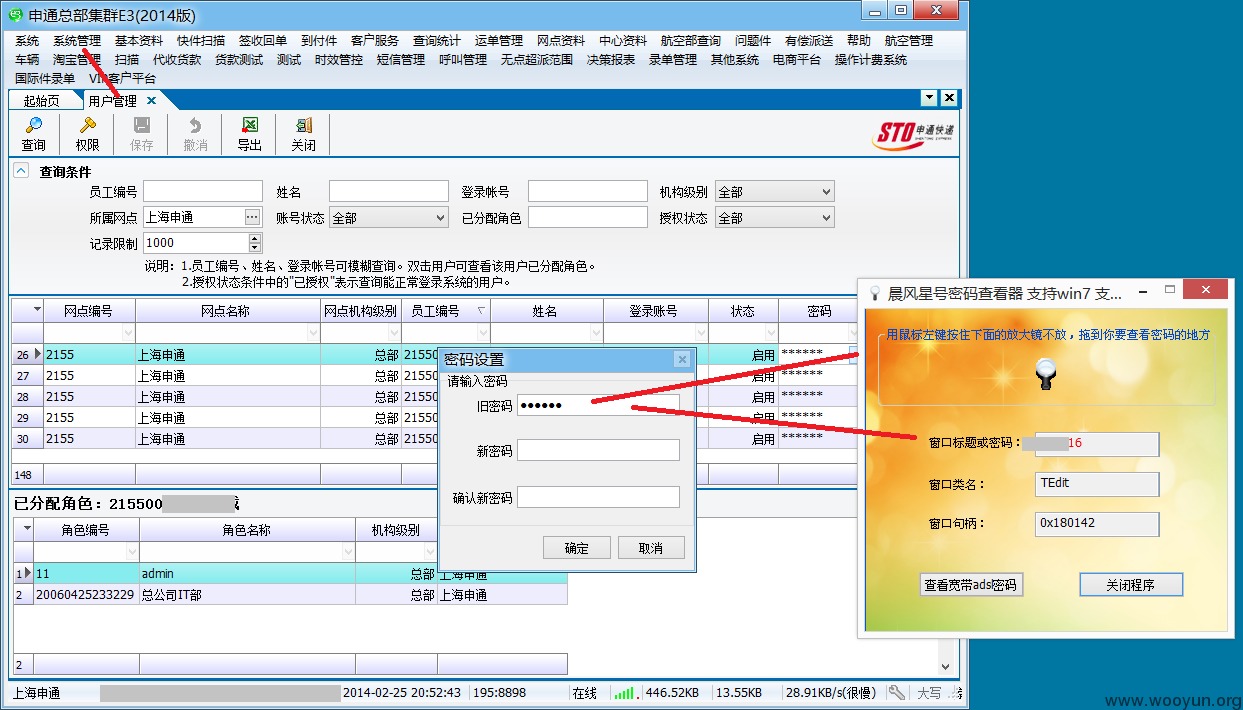The width and height of the screenshot is (1243, 710).
Task: Open the filter dropdown under 角色名称 column
Action: 347,551
